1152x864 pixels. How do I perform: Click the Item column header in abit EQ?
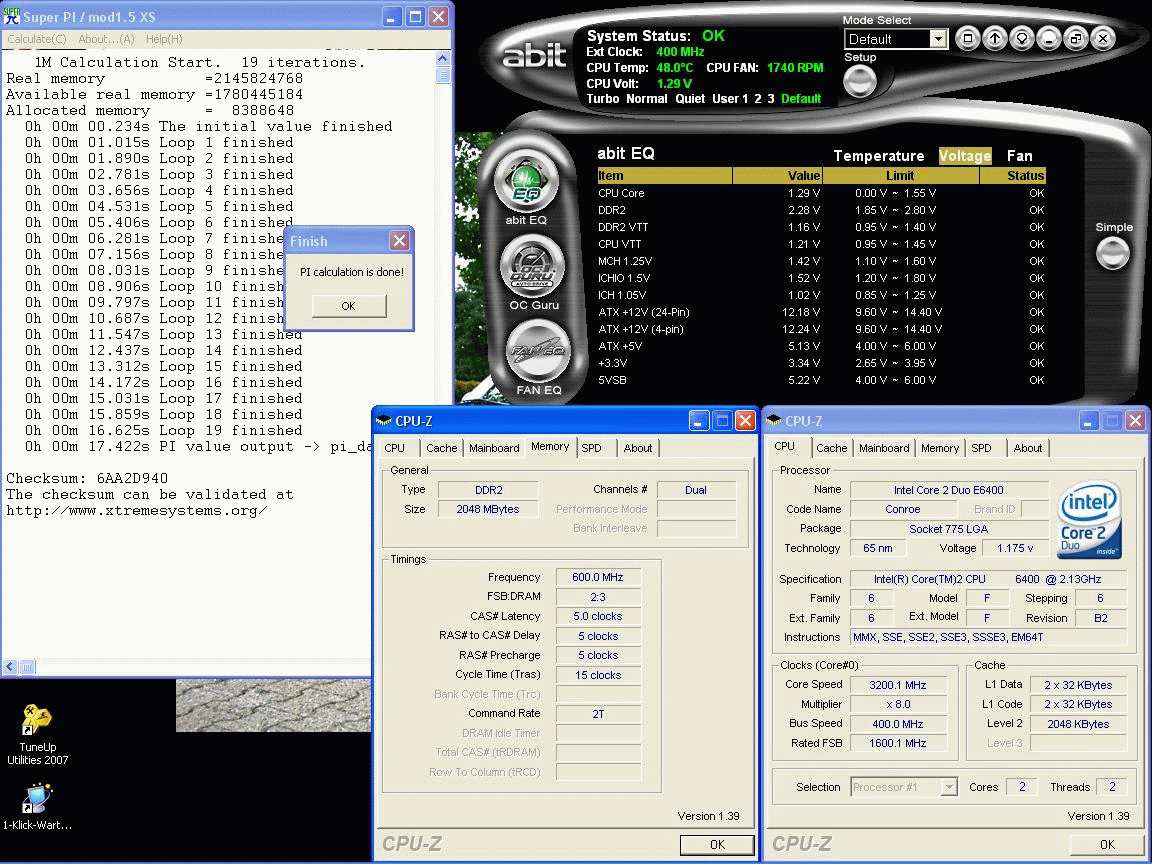[x=665, y=176]
